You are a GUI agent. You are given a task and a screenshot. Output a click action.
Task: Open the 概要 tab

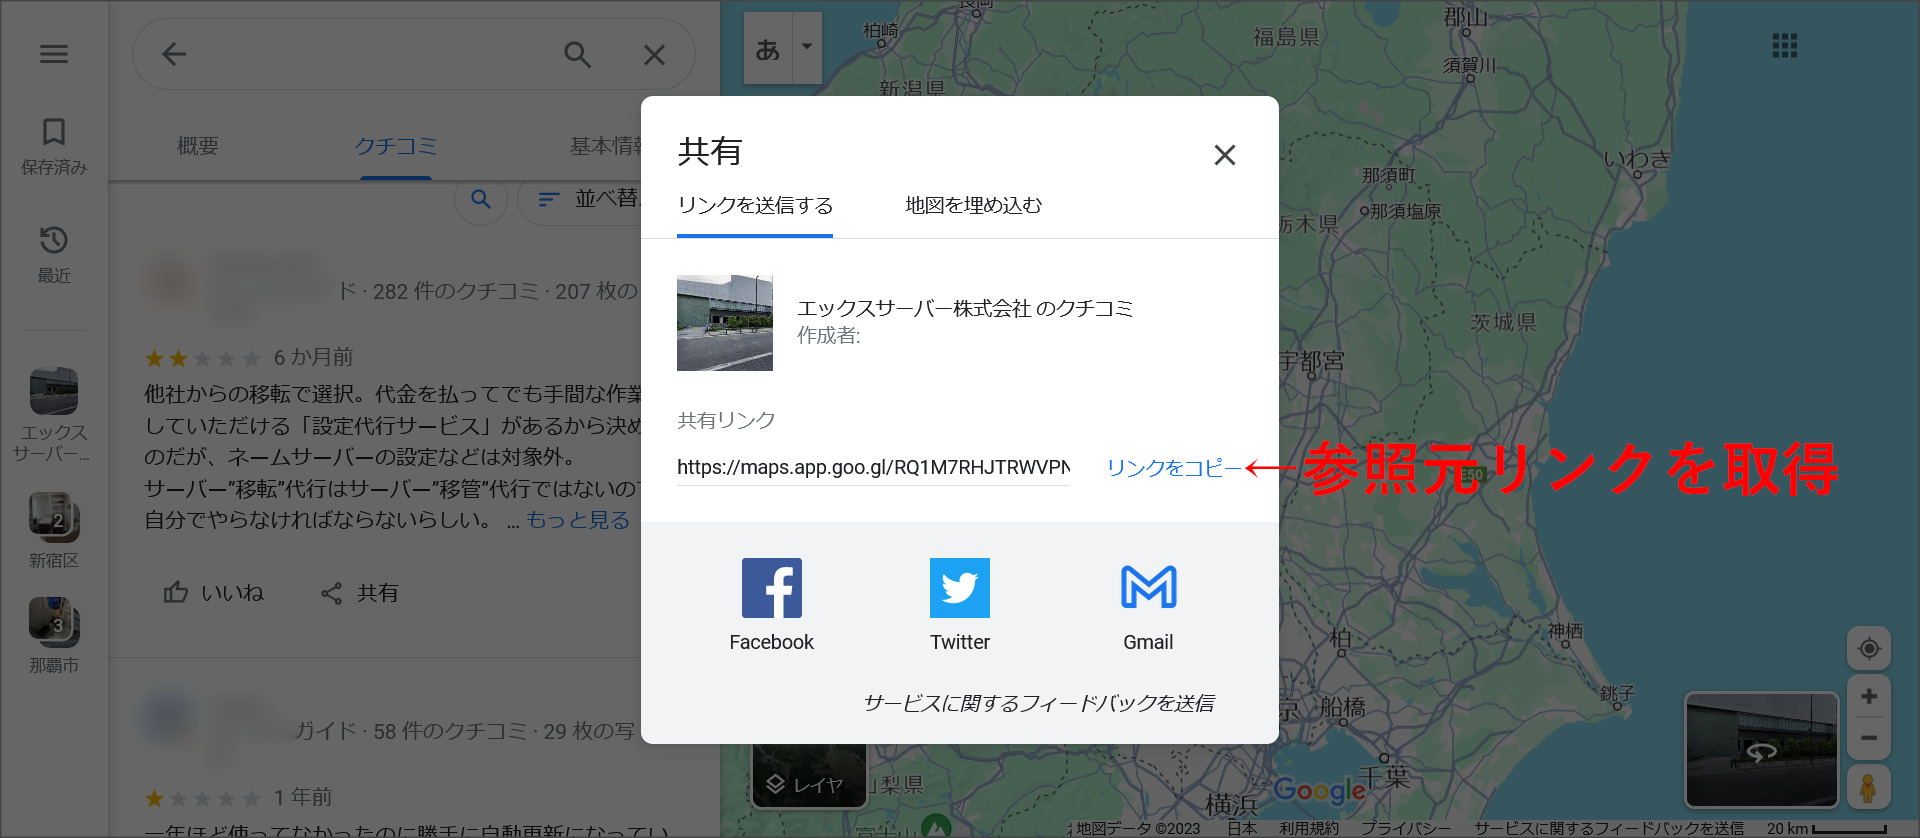(x=198, y=146)
